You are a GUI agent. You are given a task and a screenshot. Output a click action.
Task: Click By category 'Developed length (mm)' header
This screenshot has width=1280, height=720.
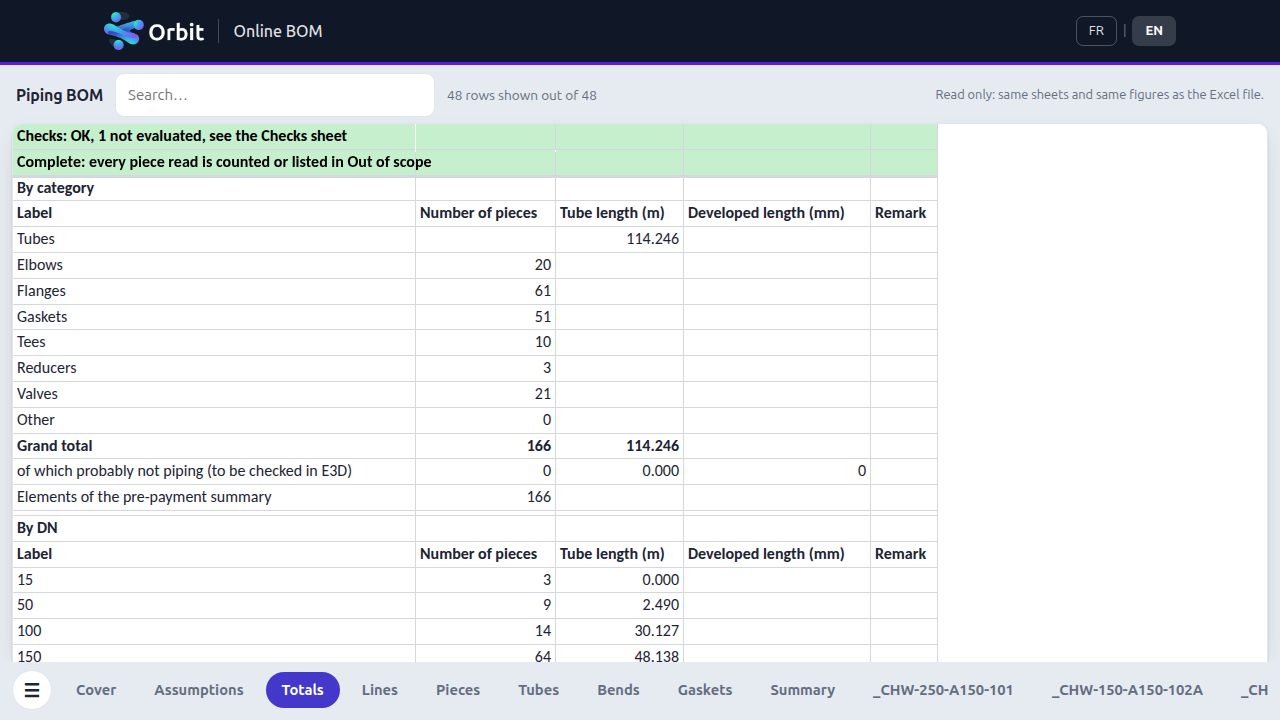pos(766,213)
